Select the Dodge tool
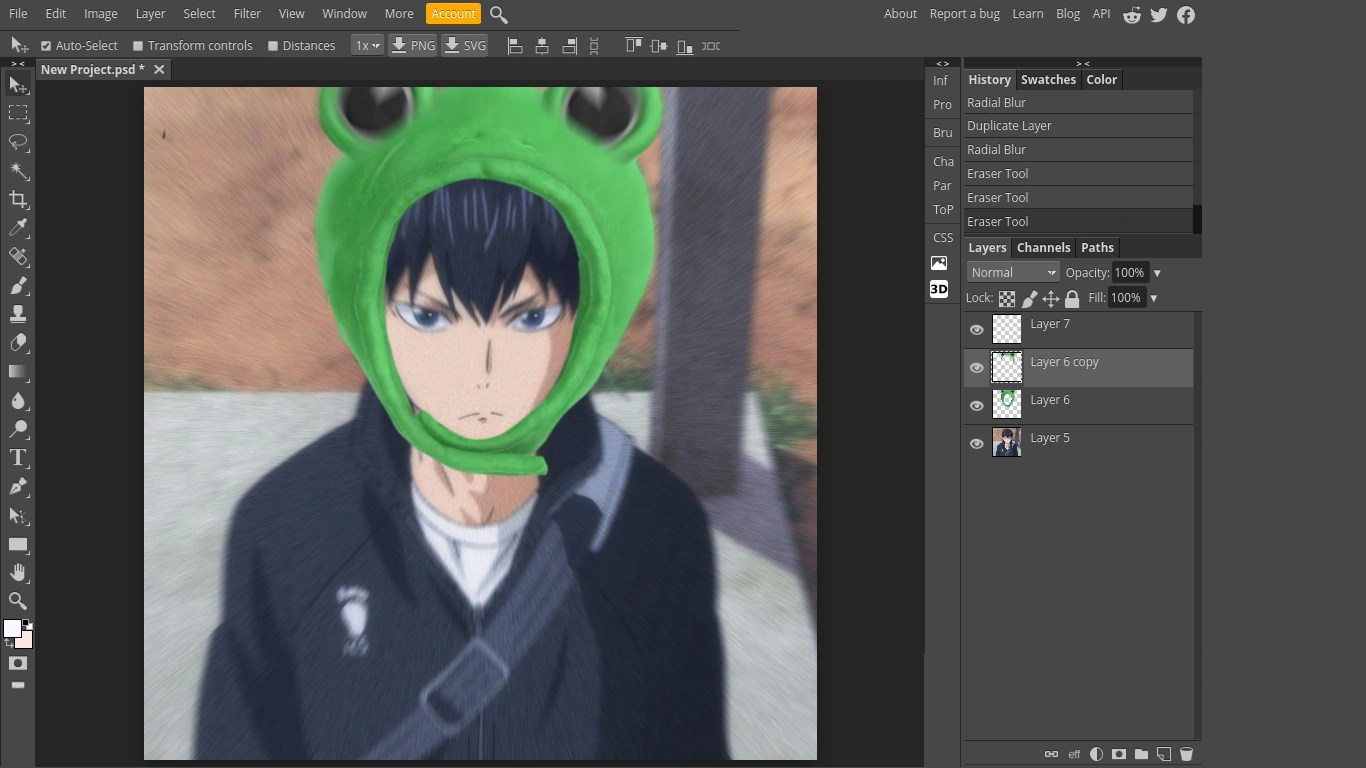 pos(18,429)
